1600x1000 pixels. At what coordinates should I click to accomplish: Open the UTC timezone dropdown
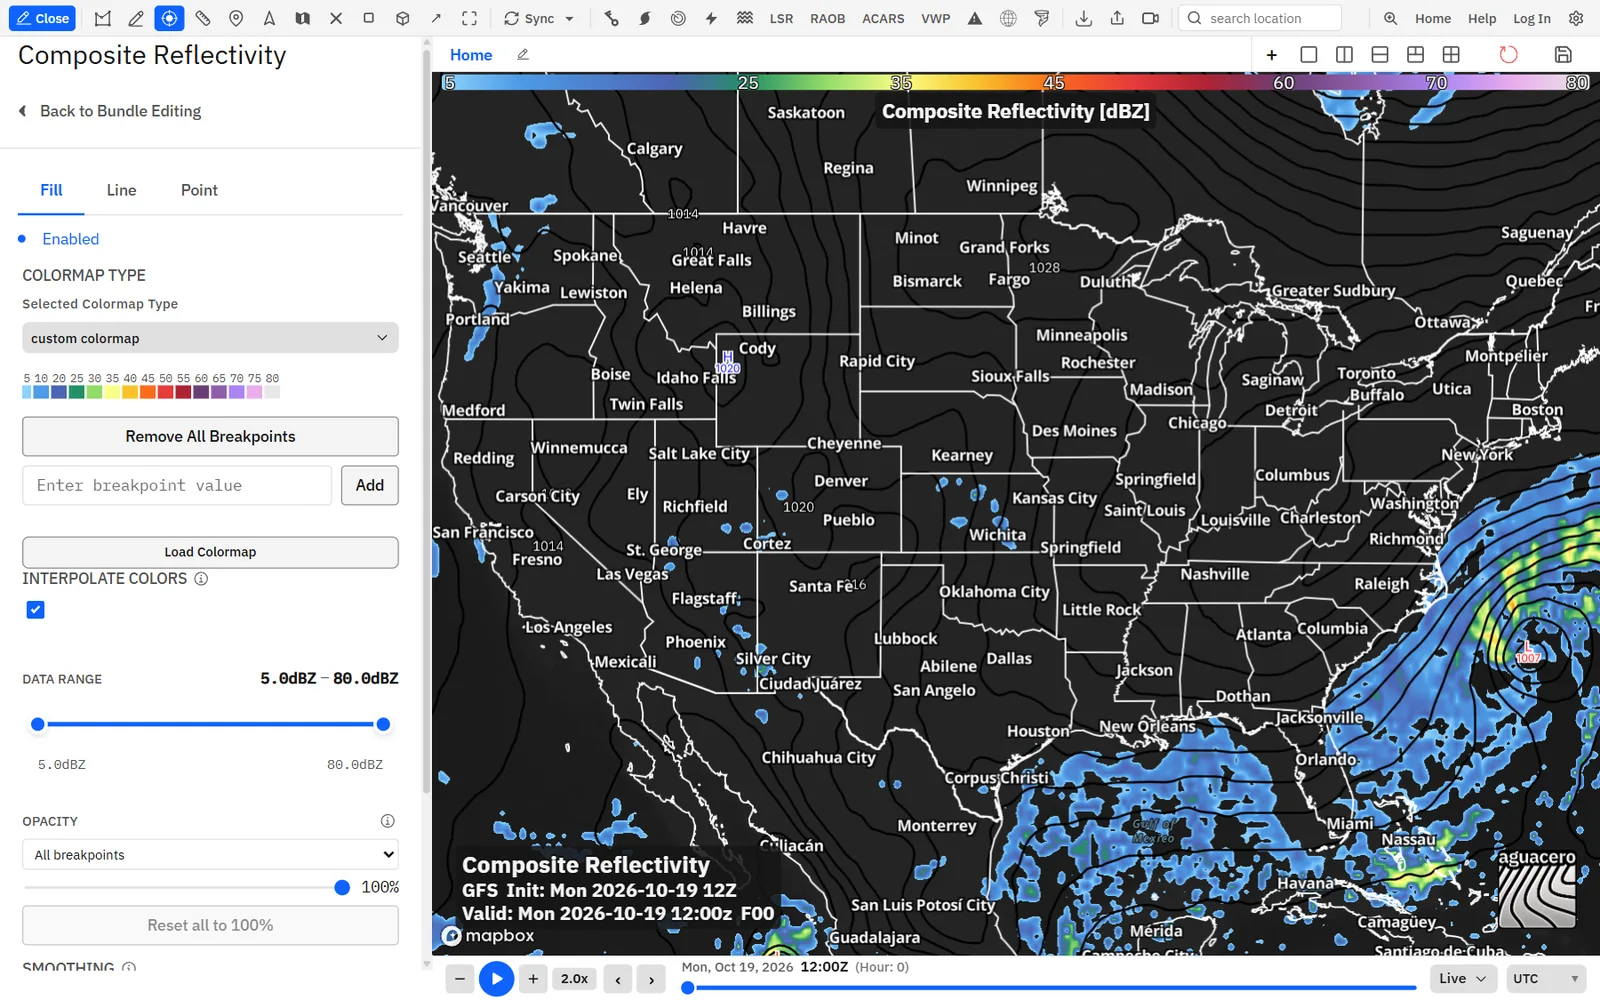point(1546,978)
